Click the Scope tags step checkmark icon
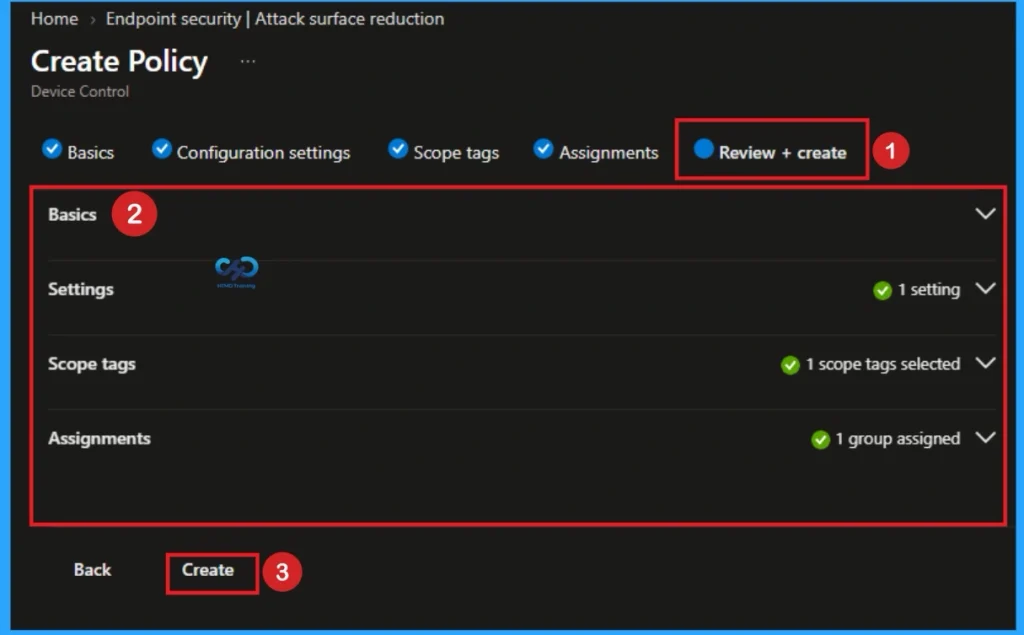 (x=398, y=149)
